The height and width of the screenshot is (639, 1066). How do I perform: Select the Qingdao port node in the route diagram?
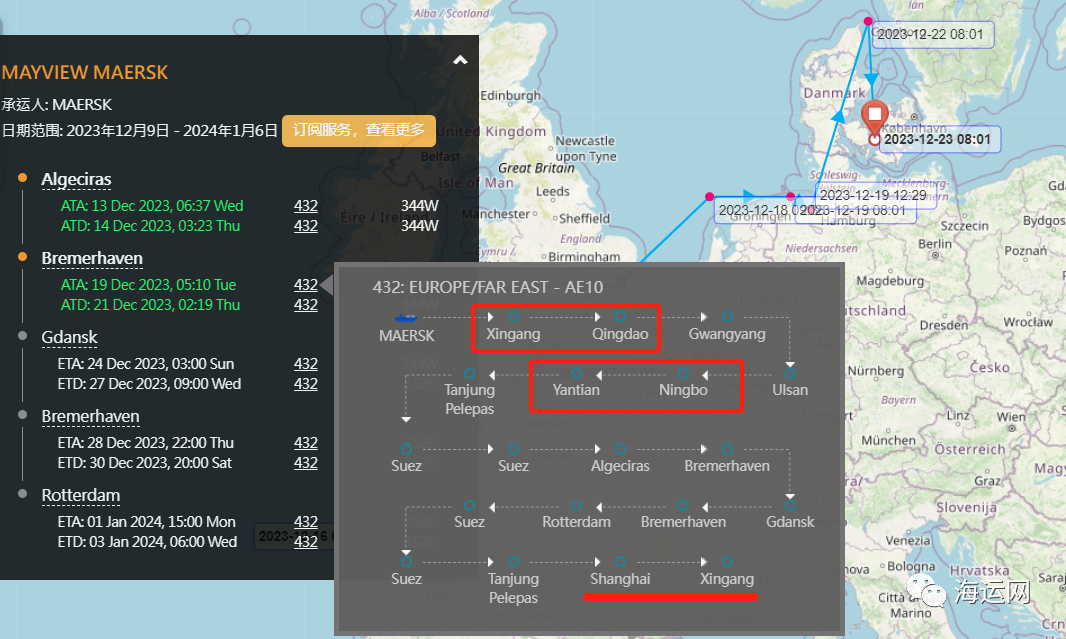click(x=620, y=317)
